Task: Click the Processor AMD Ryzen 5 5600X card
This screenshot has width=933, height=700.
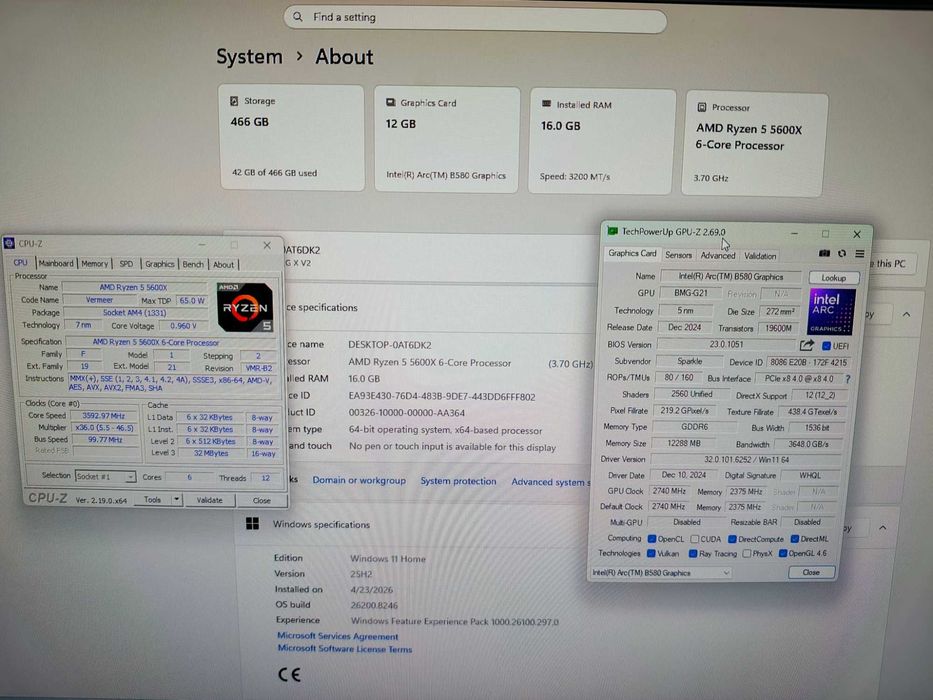Action: (754, 143)
